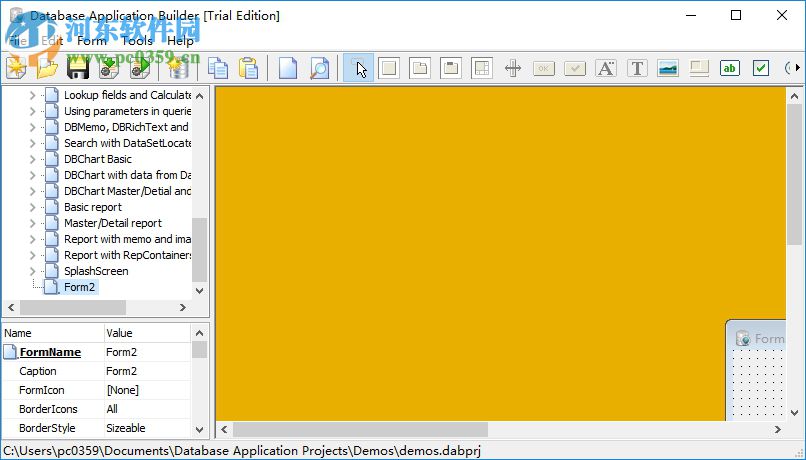This screenshot has width=806, height=460.
Task: Click the FormName property row
Action: (97, 352)
